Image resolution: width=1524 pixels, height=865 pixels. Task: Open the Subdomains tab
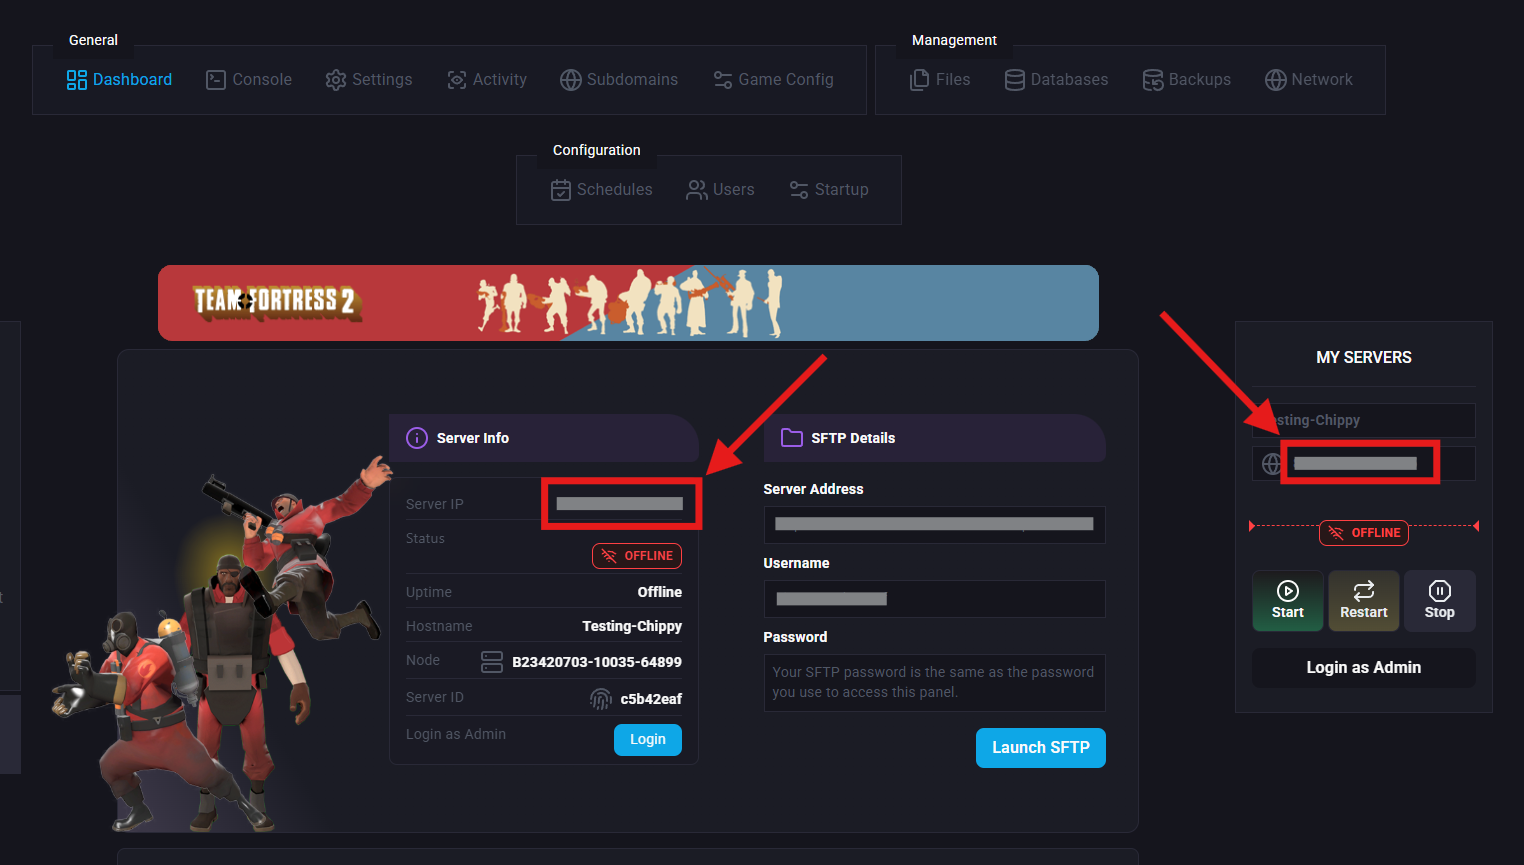click(x=619, y=80)
